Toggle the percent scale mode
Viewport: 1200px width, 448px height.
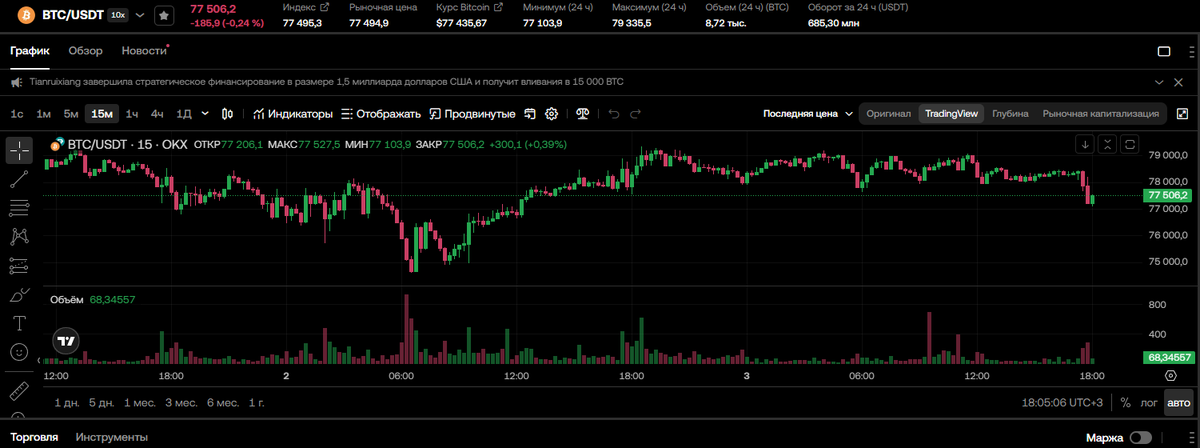[x=1125, y=403]
